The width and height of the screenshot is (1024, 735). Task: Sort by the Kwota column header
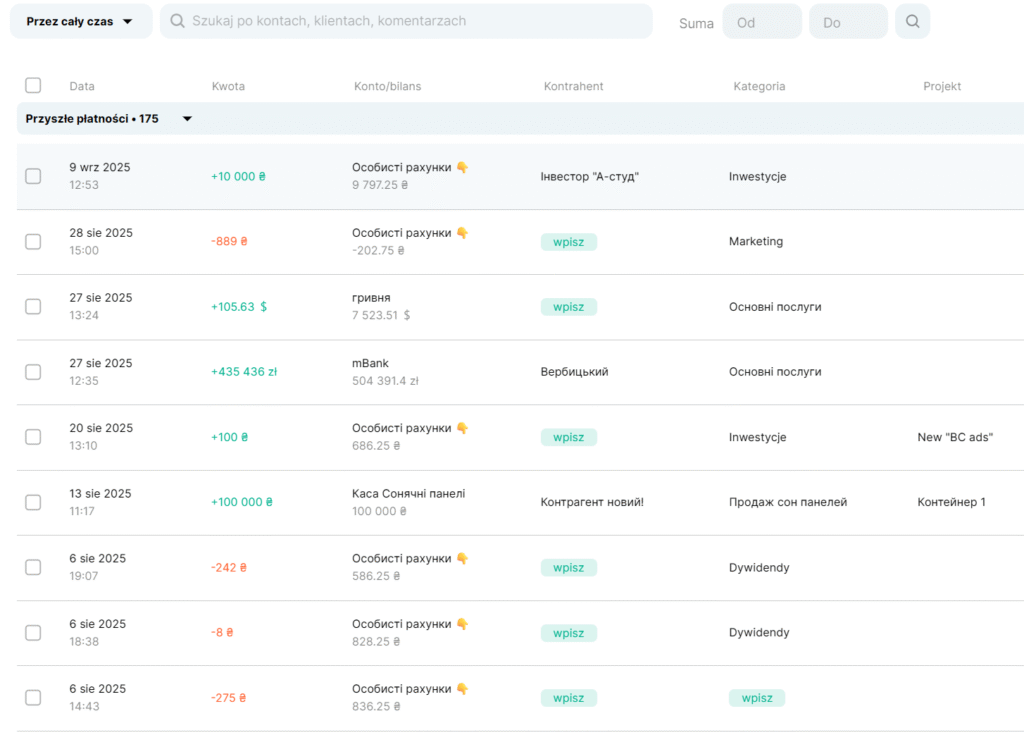tap(228, 86)
